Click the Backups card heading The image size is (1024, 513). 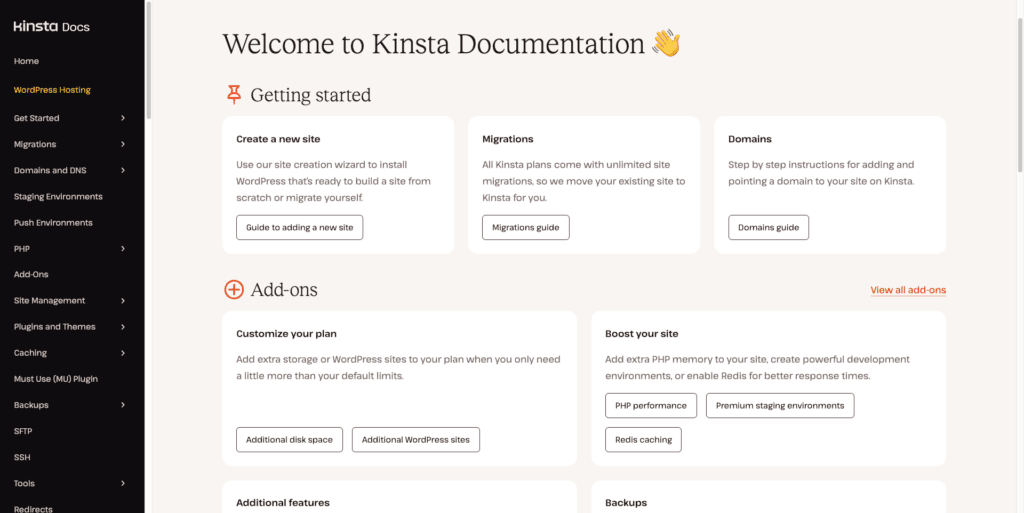[x=626, y=503]
